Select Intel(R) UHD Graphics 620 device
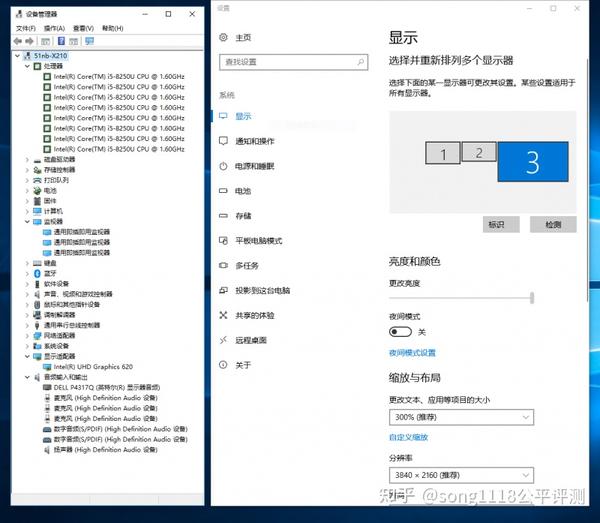Screen dimensions: 600x523 point(93,367)
